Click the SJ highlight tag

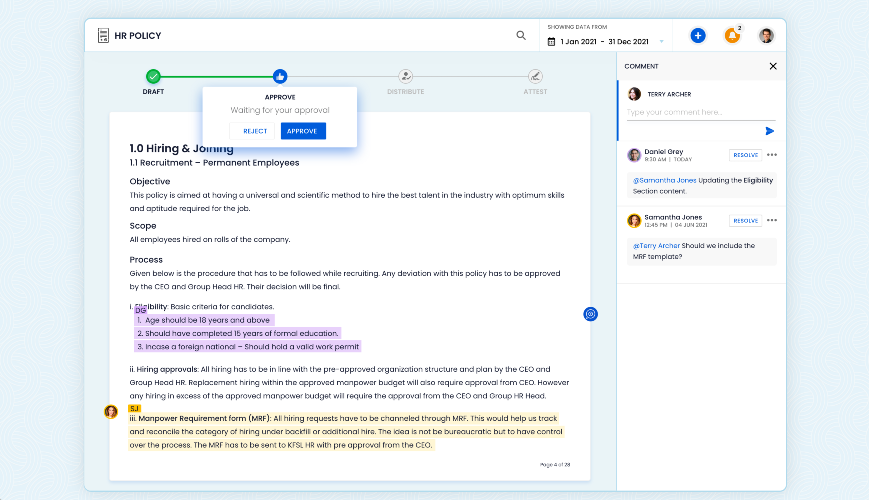[x=135, y=409]
